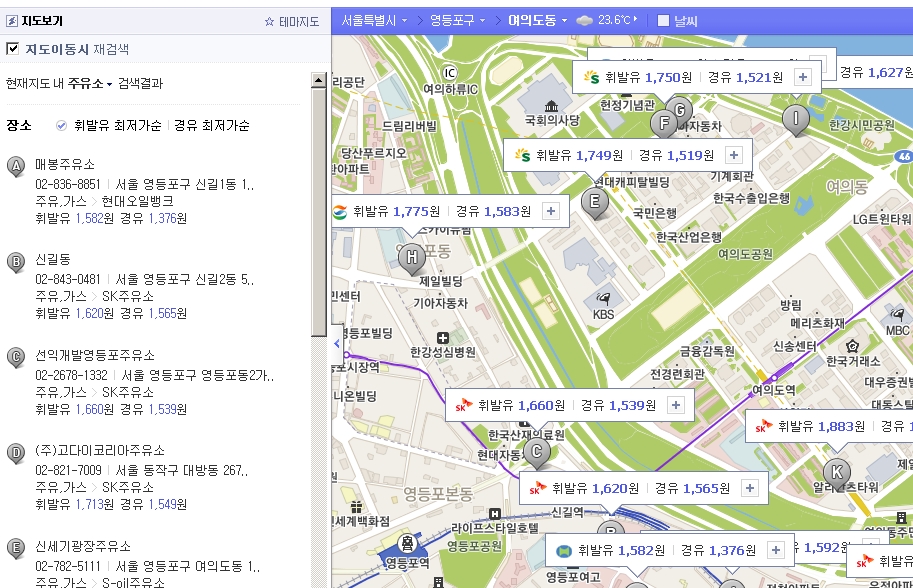Click the S-oil logo on 1,750원 popup
The width and height of the screenshot is (913, 588).
tap(592, 77)
